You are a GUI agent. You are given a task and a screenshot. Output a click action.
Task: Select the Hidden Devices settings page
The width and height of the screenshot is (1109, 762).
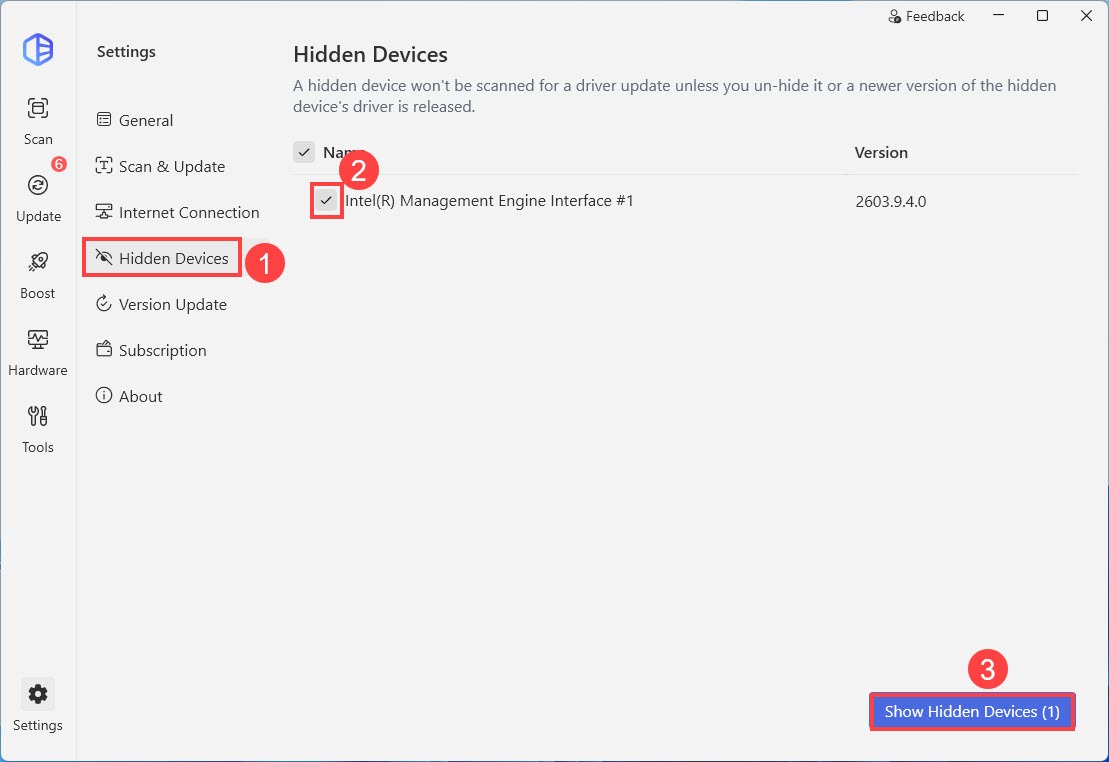[x=162, y=258]
